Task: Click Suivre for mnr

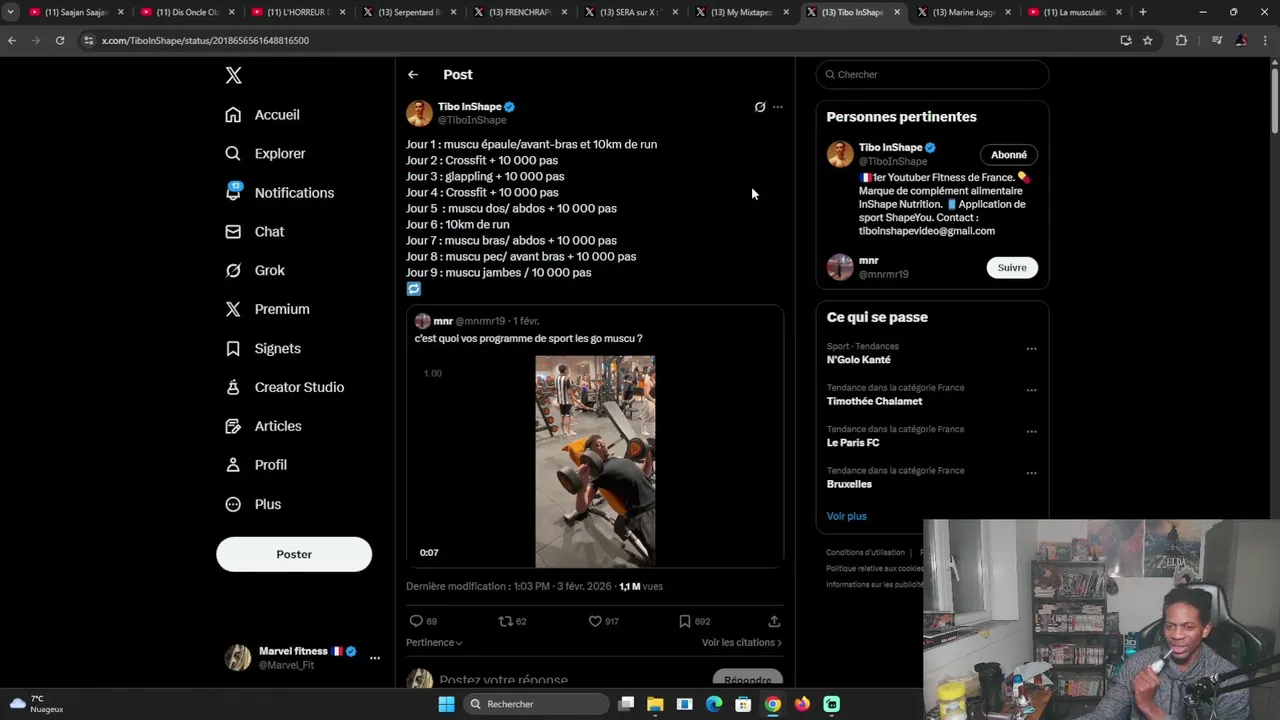Action: point(1012,268)
